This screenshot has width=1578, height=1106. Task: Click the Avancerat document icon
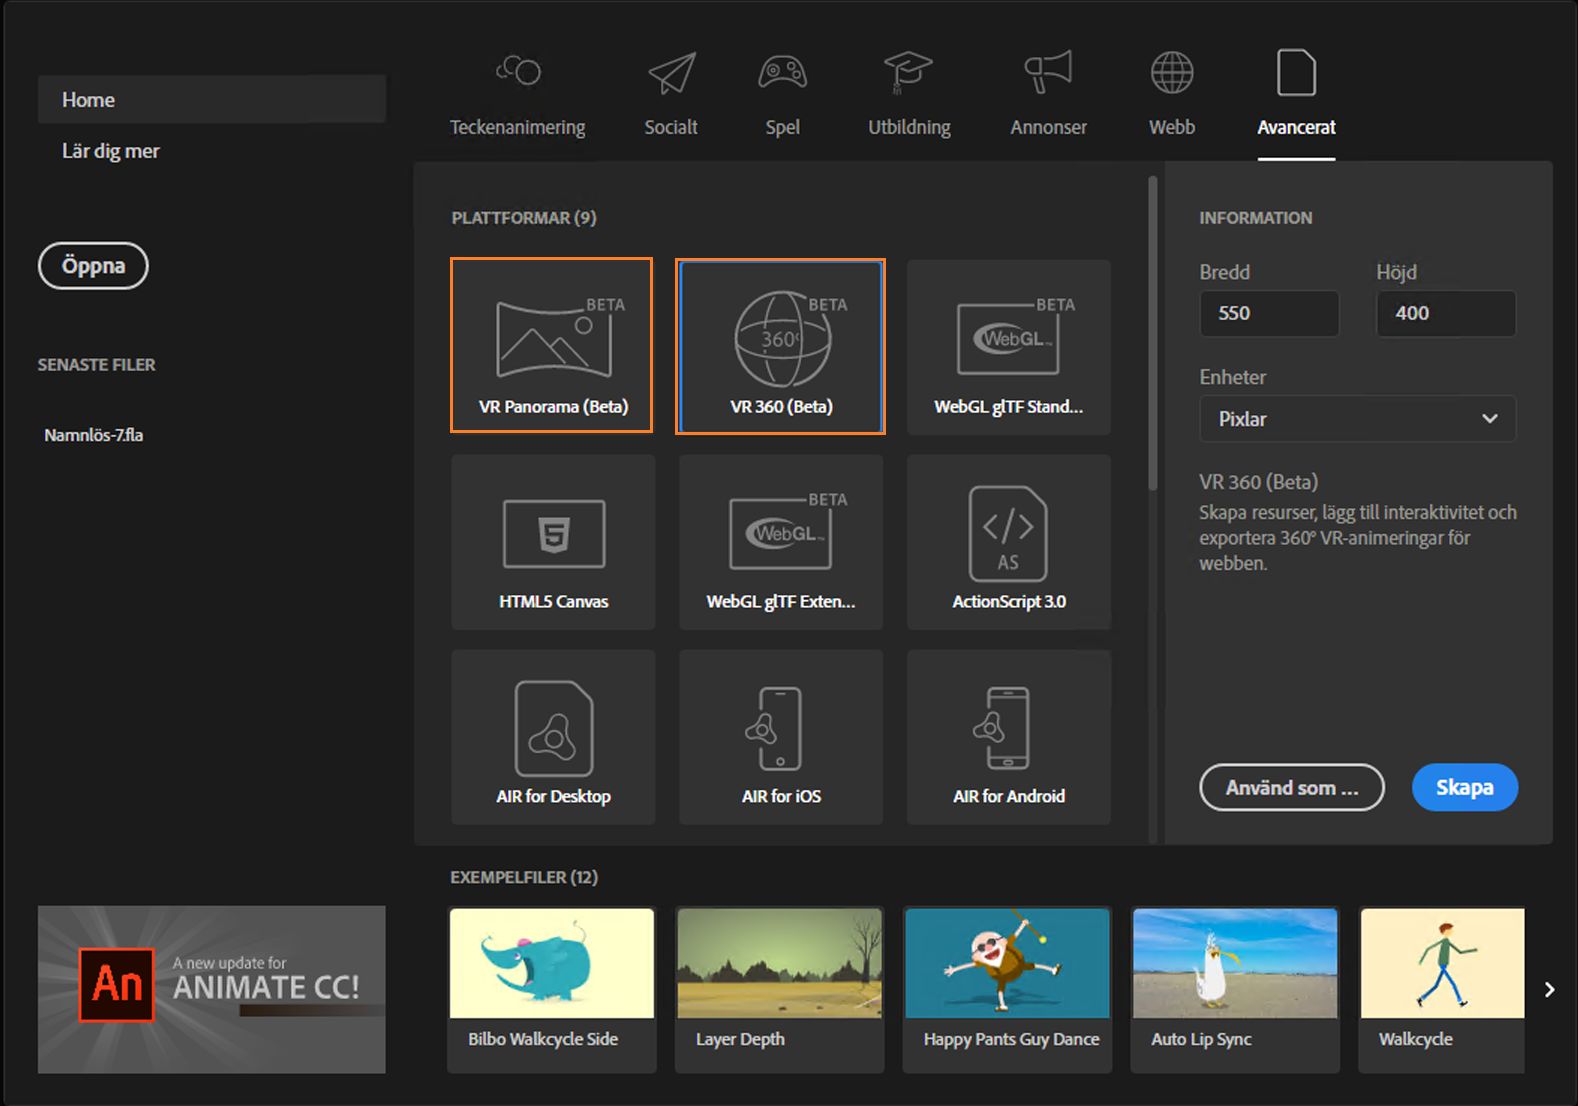pos(1296,72)
